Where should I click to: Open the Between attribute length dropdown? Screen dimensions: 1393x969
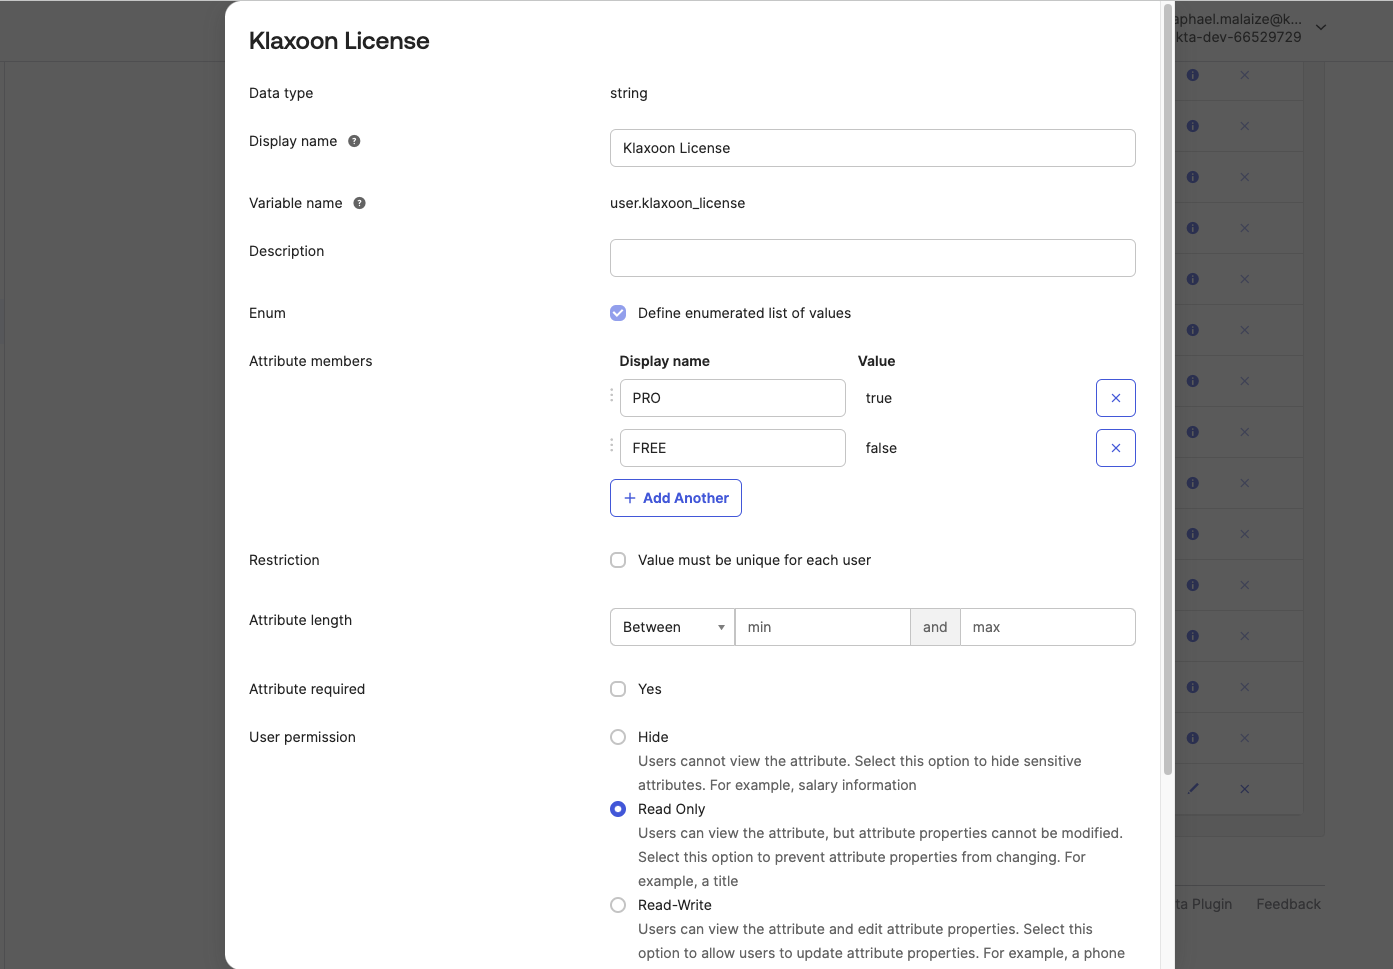[x=672, y=627]
